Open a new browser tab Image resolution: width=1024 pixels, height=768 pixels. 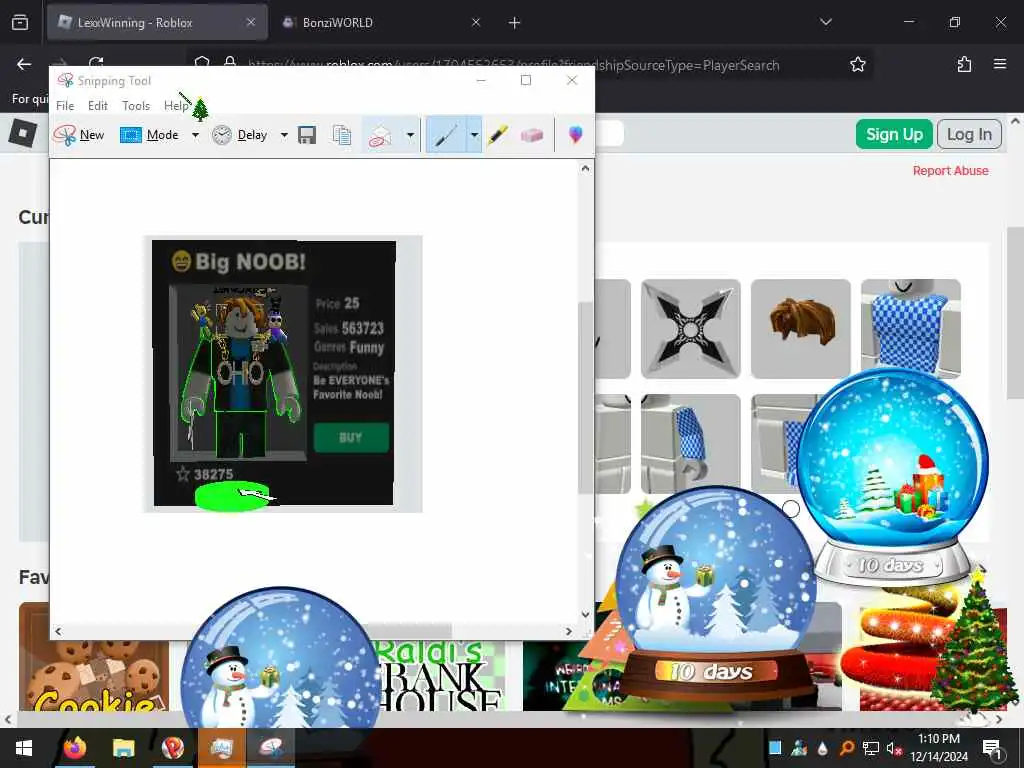pyautogui.click(x=515, y=23)
